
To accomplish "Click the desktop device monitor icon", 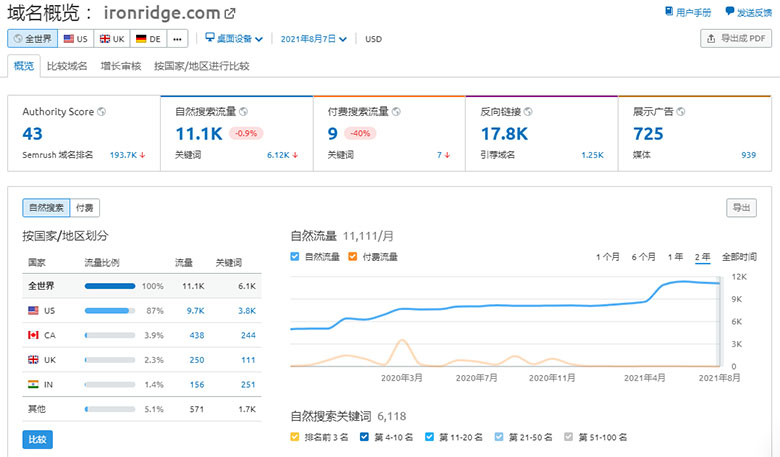I will click(x=210, y=37).
